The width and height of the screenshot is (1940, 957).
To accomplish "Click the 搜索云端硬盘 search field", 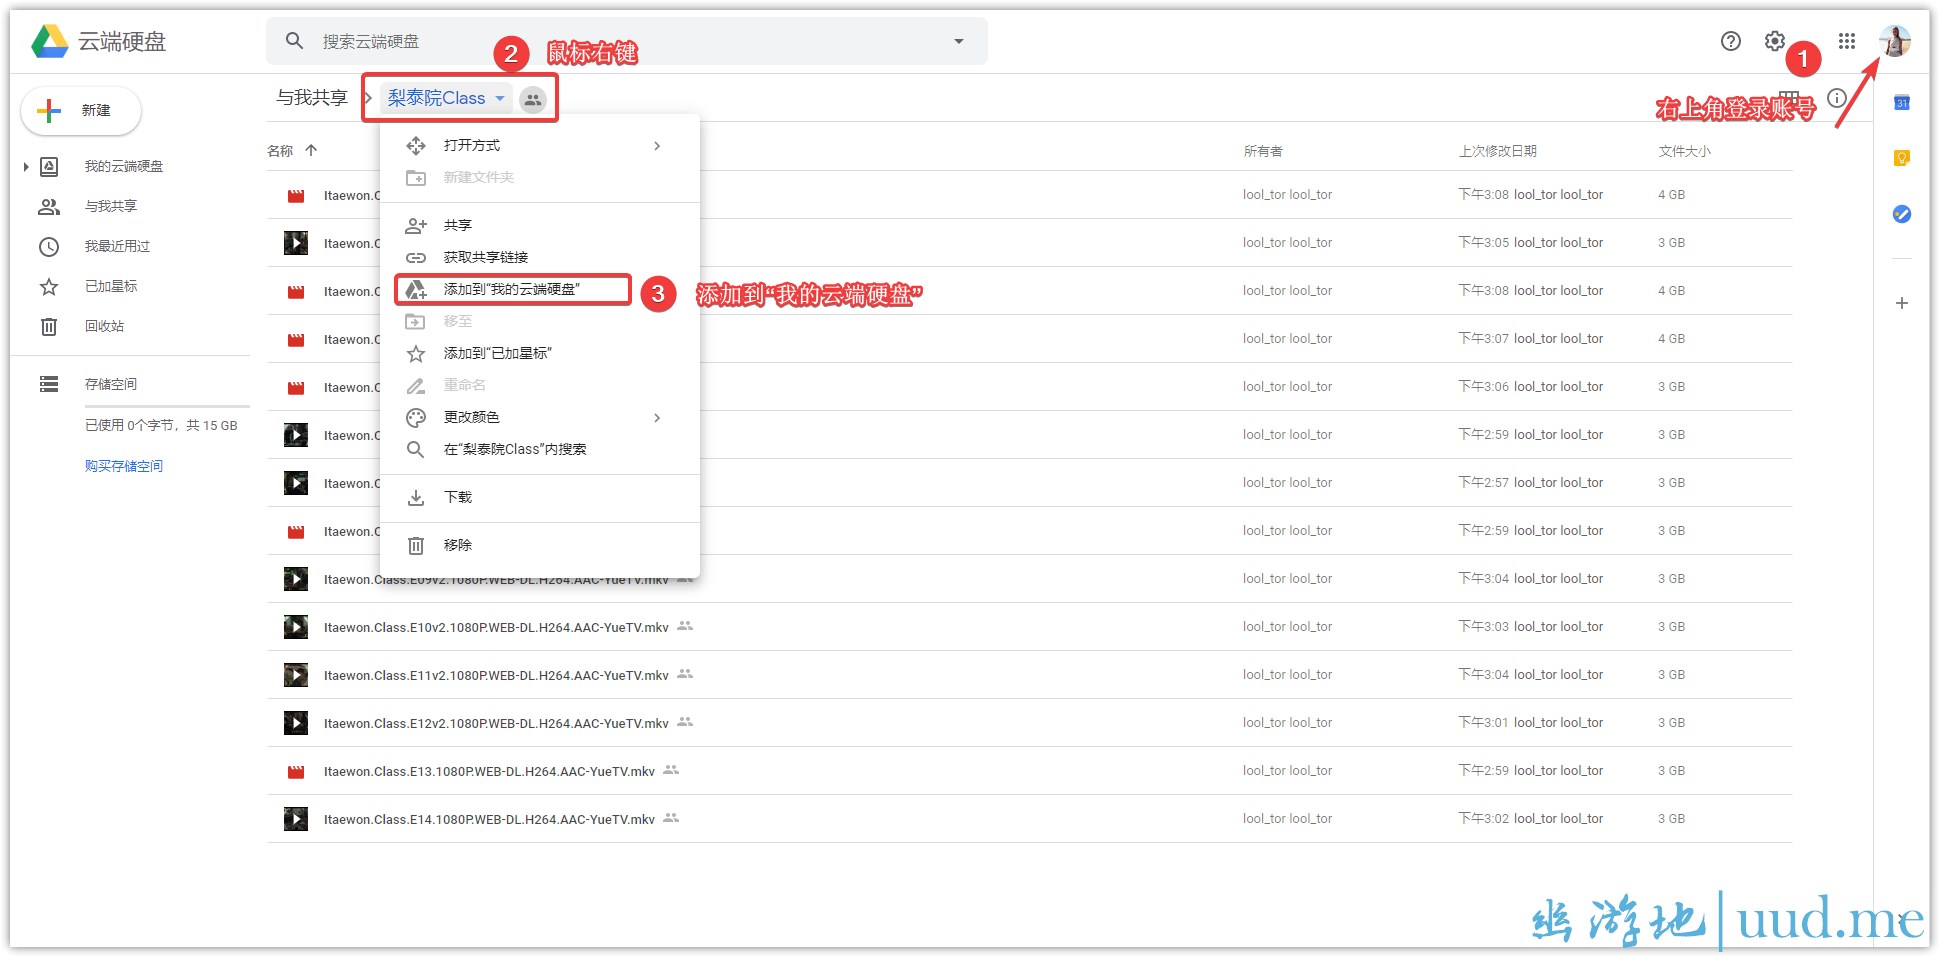I will [620, 41].
